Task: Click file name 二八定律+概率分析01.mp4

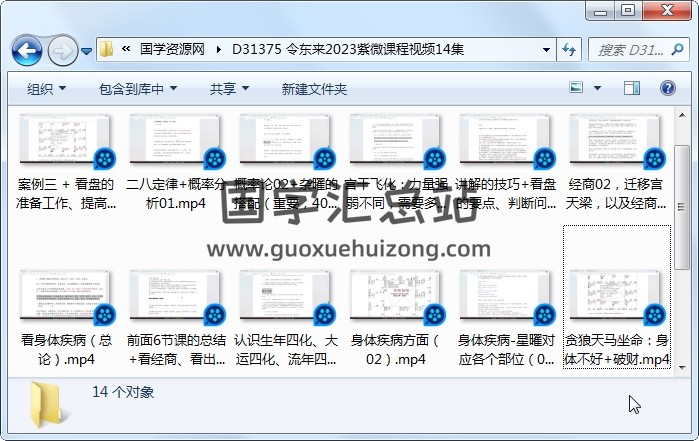Action: tap(176, 194)
